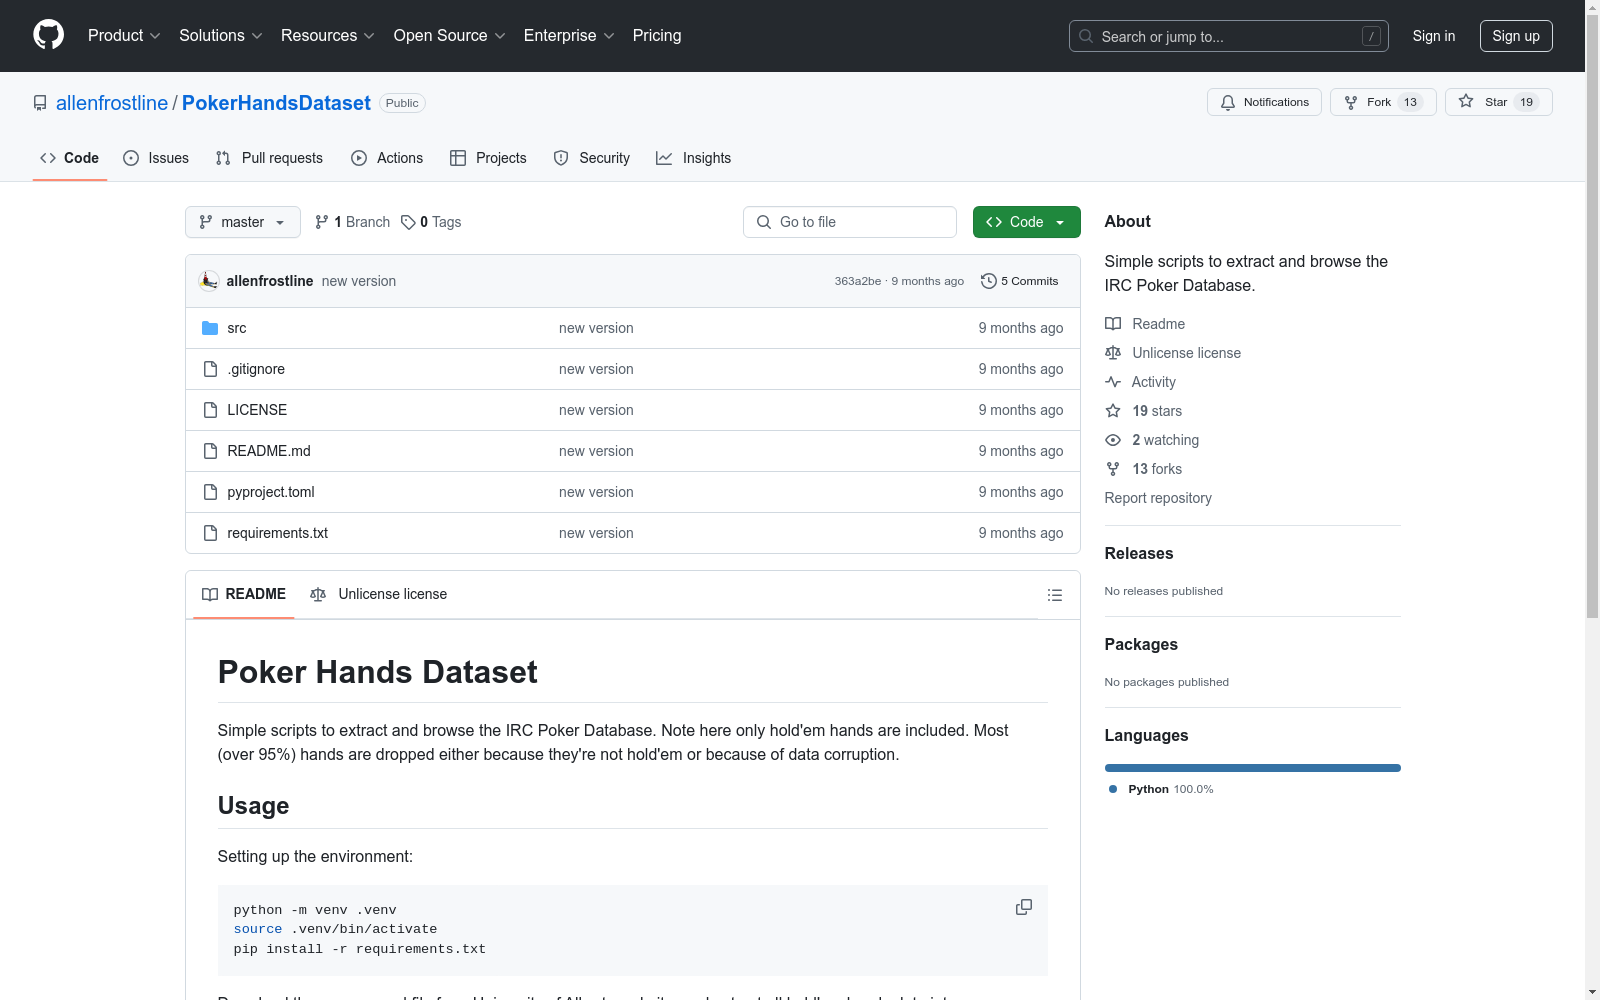Image resolution: width=1600 pixels, height=1000 pixels.
Task: Click the commits history clock icon
Action: 989,281
